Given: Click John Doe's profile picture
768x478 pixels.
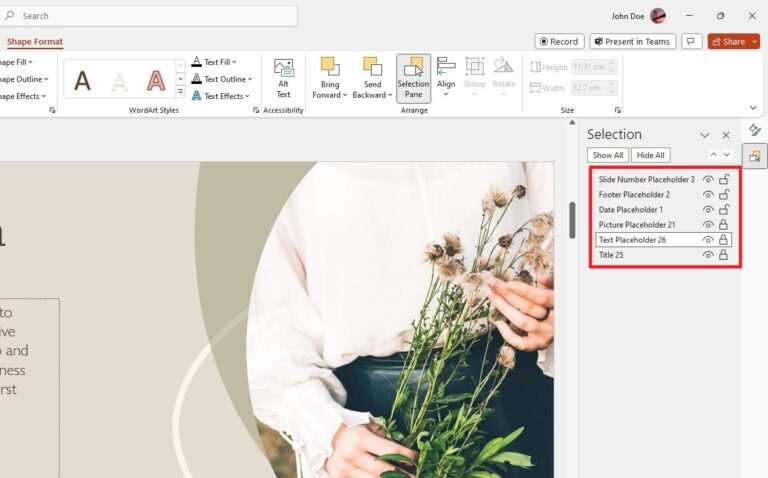Looking at the screenshot, I should 658,16.
